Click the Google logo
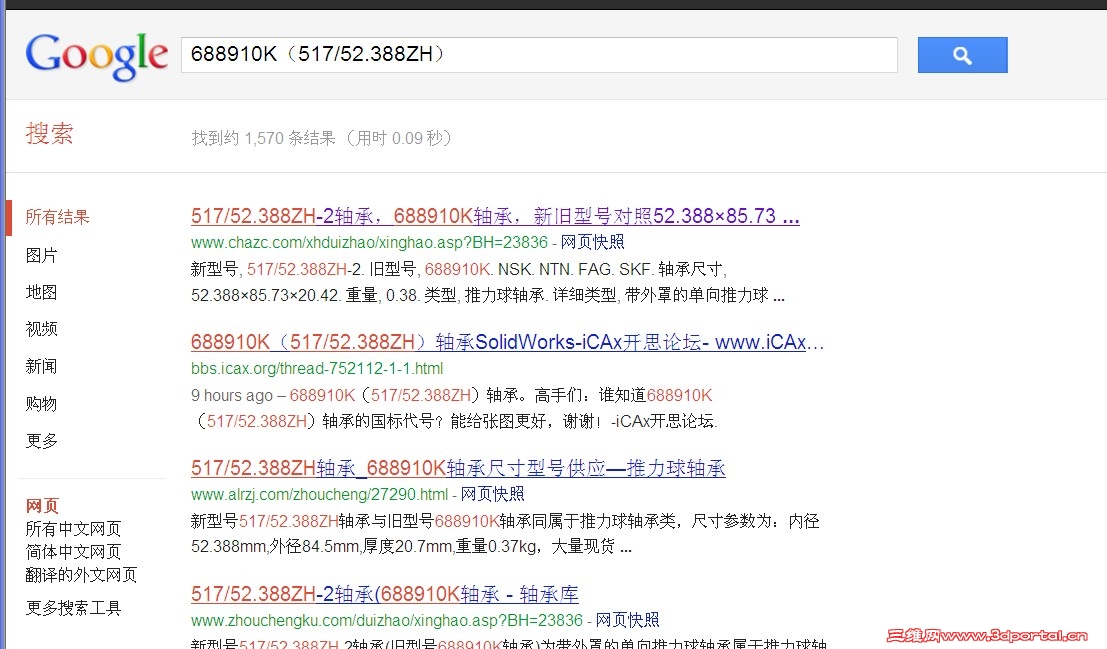This screenshot has width=1107, height=649. pyautogui.click(x=97, y=56)
